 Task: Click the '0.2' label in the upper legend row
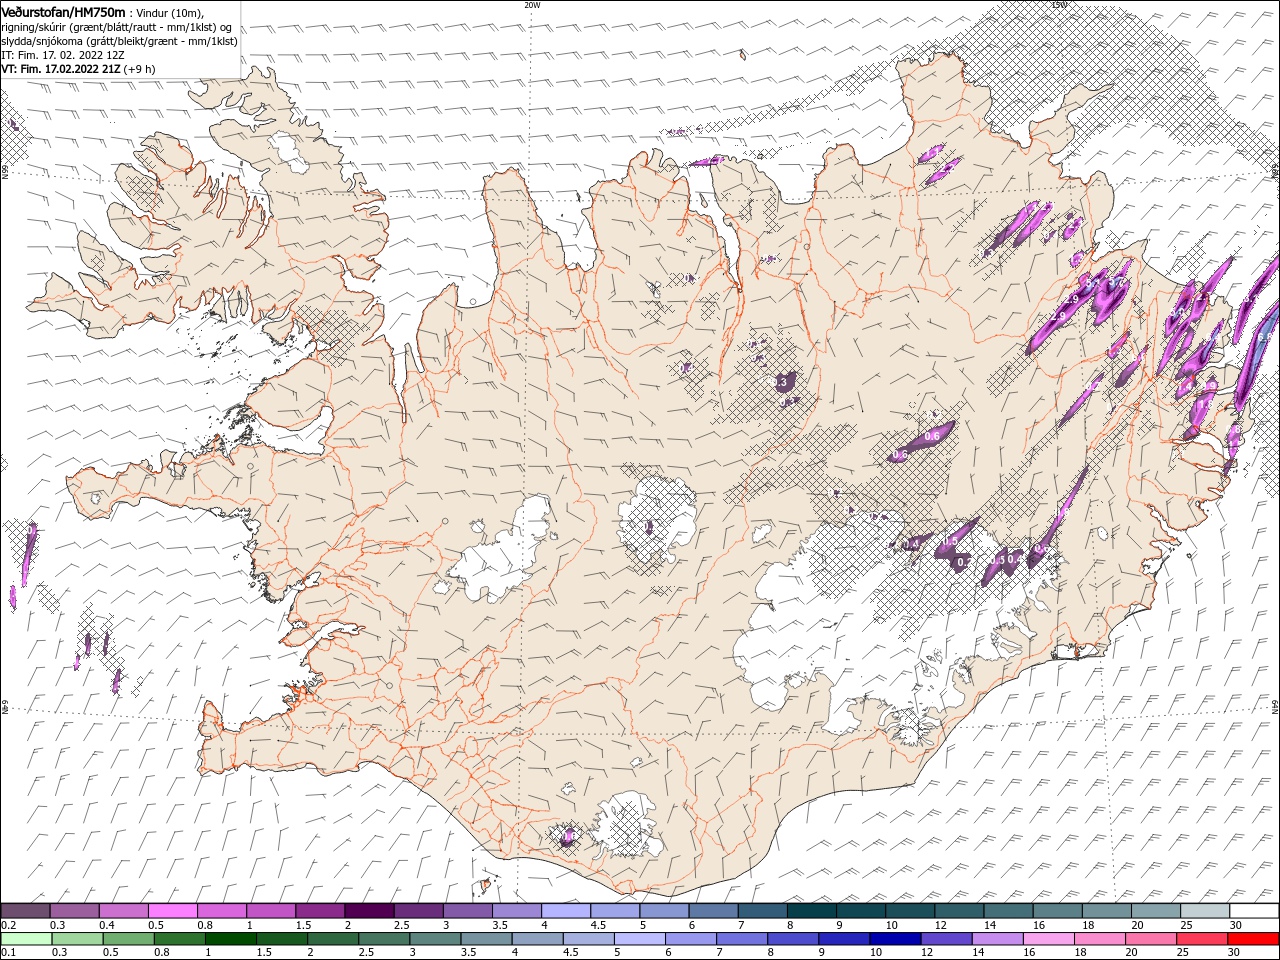8,925
